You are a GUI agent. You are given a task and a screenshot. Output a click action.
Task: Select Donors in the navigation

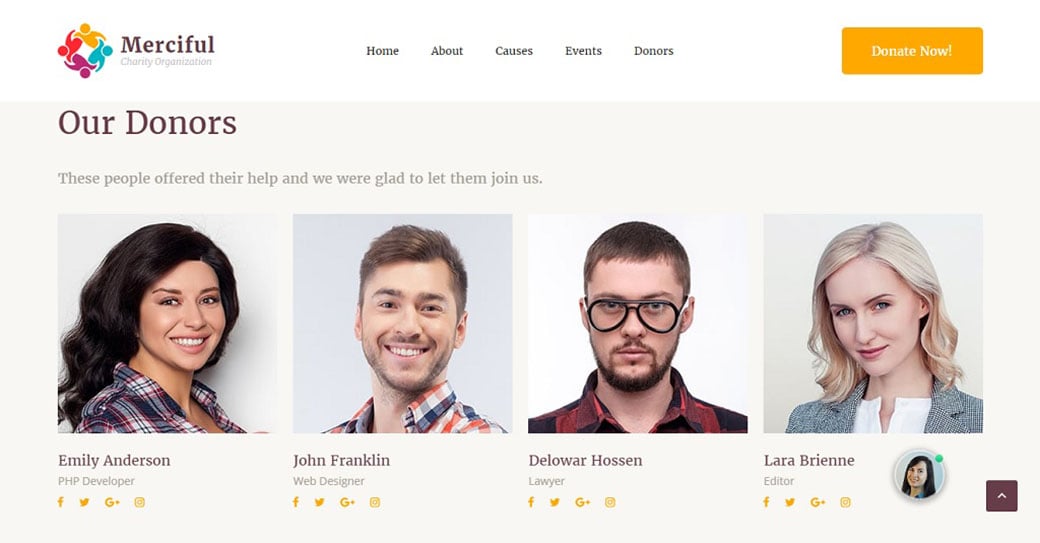pos(654,51)
